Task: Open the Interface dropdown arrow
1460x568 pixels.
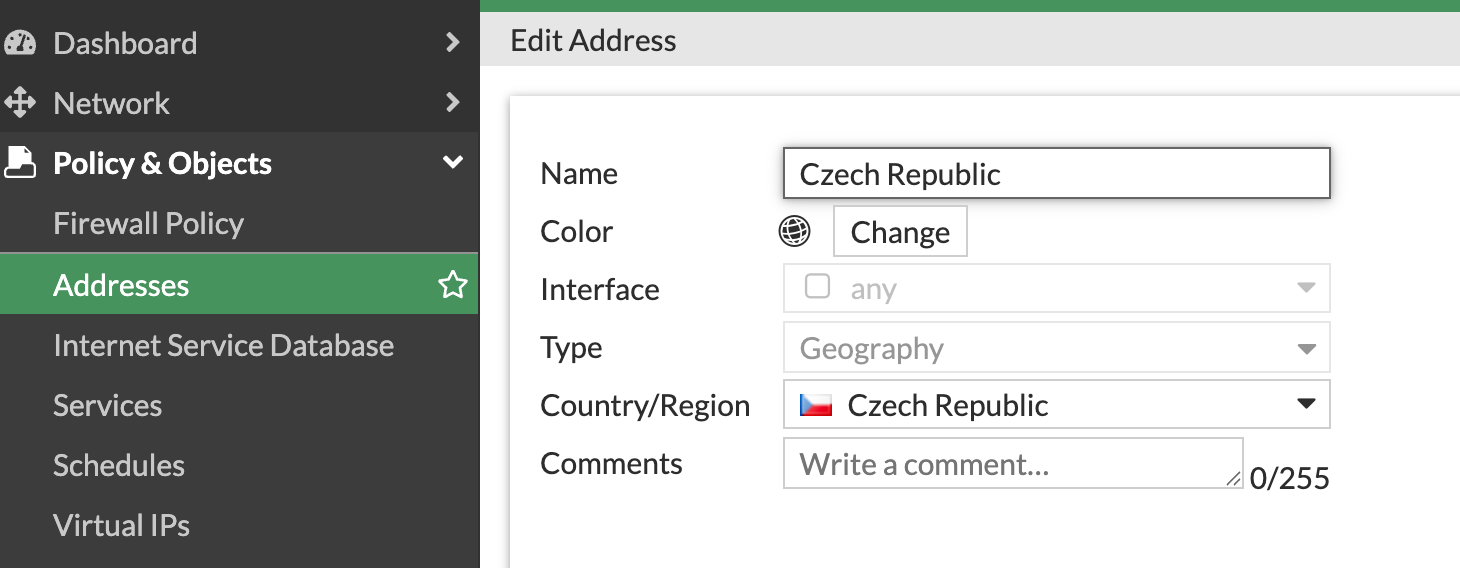Action: coord(1305,289)
